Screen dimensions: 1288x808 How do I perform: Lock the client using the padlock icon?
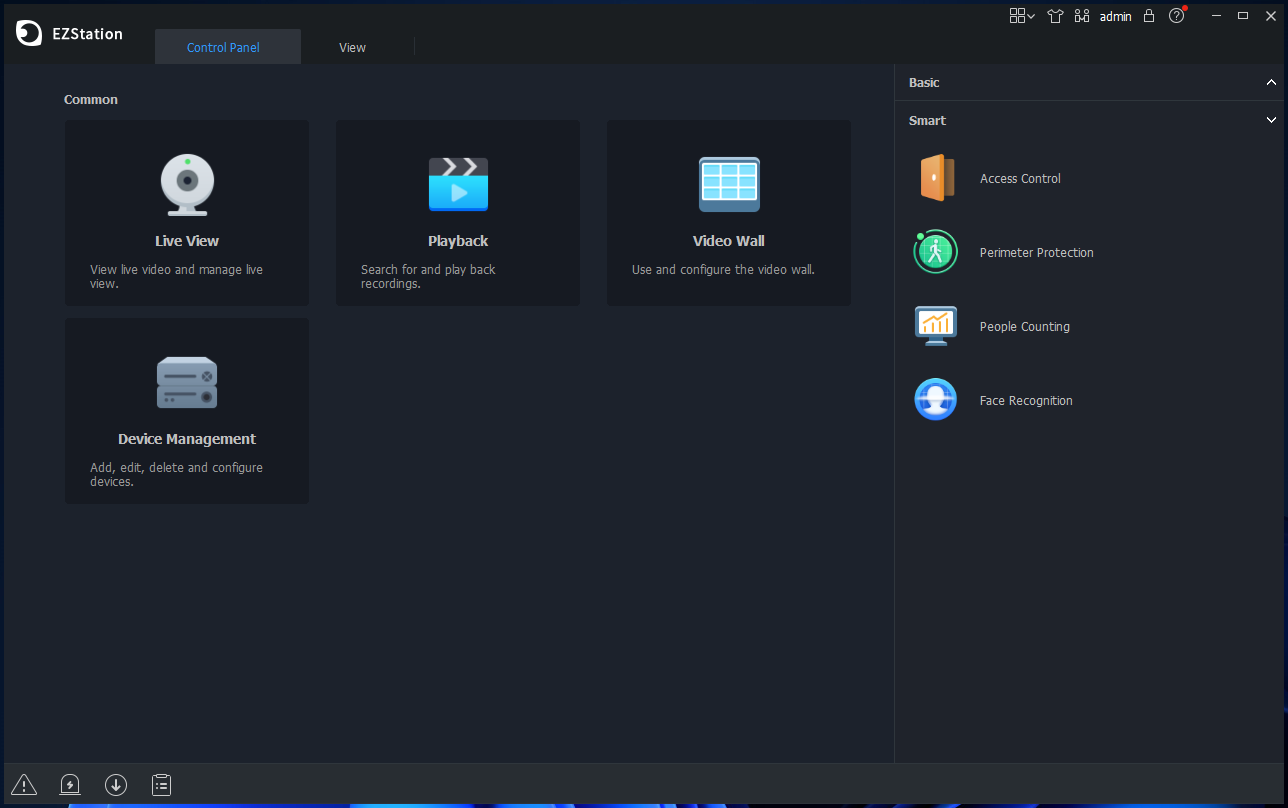[1148, 16]
